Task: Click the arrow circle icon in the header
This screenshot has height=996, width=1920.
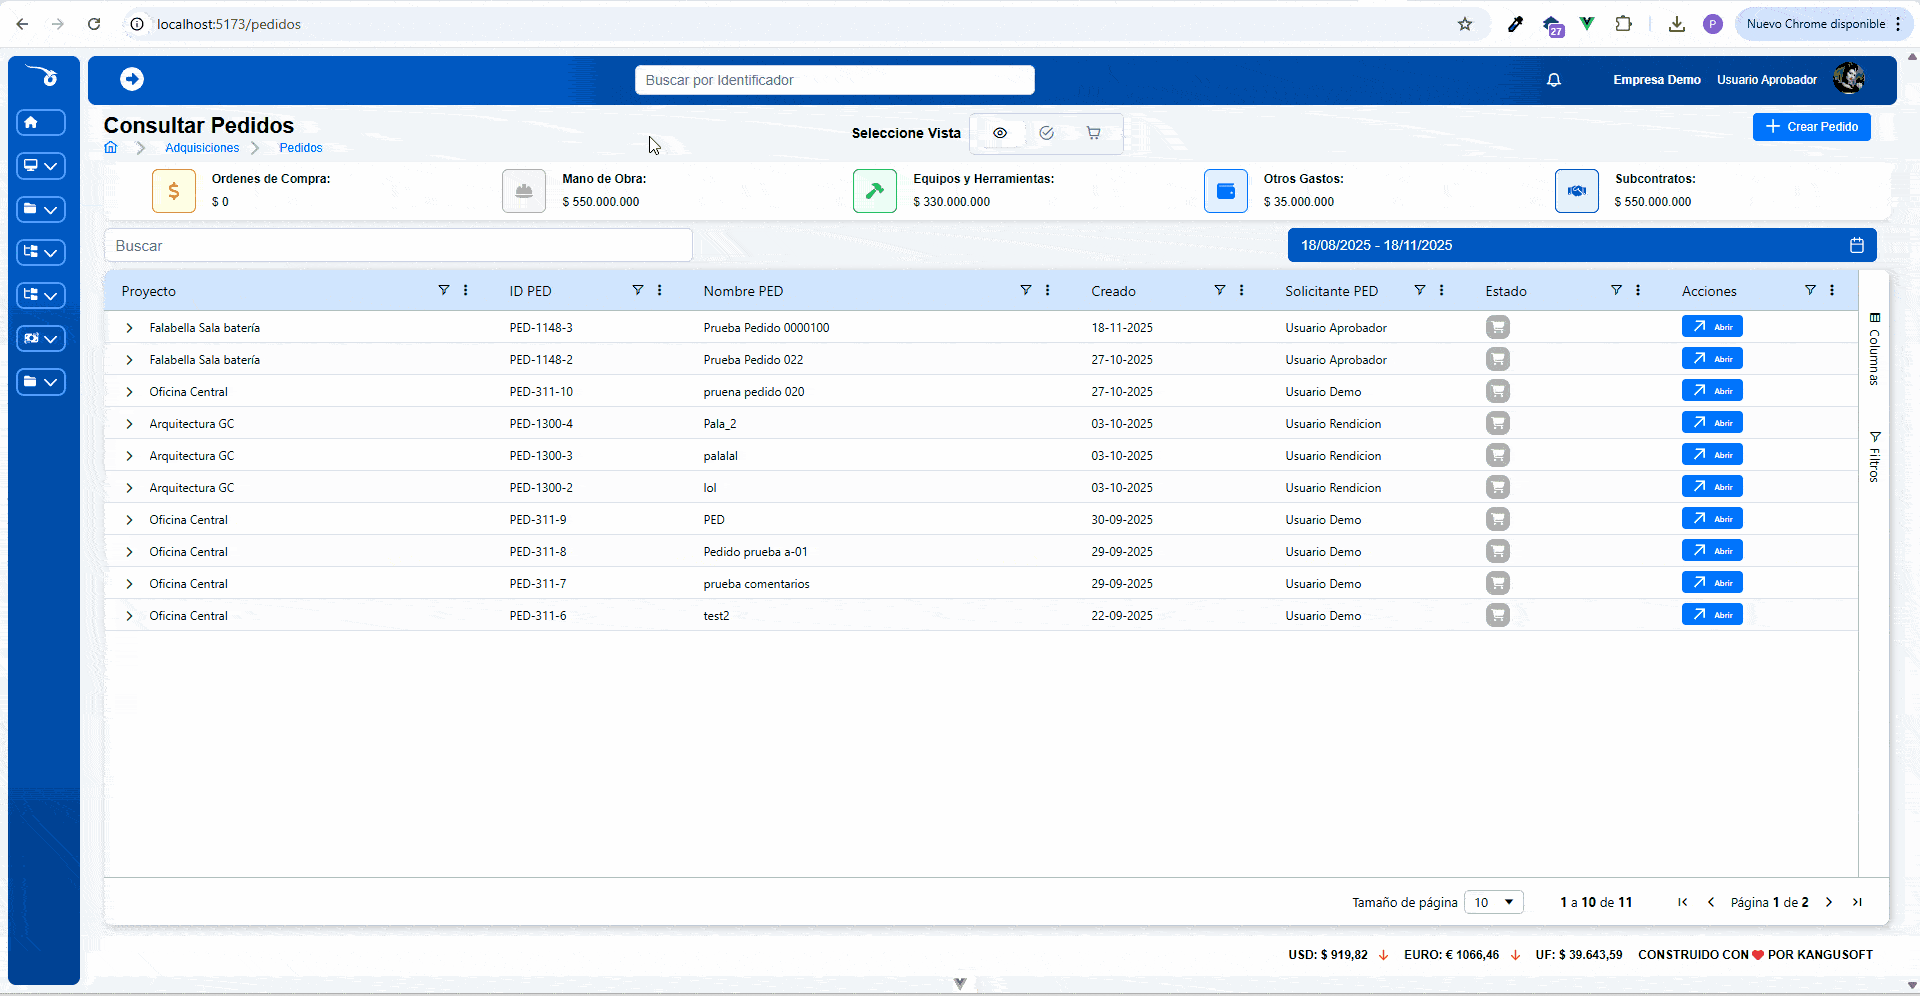Action: click(x=132, y=79)
